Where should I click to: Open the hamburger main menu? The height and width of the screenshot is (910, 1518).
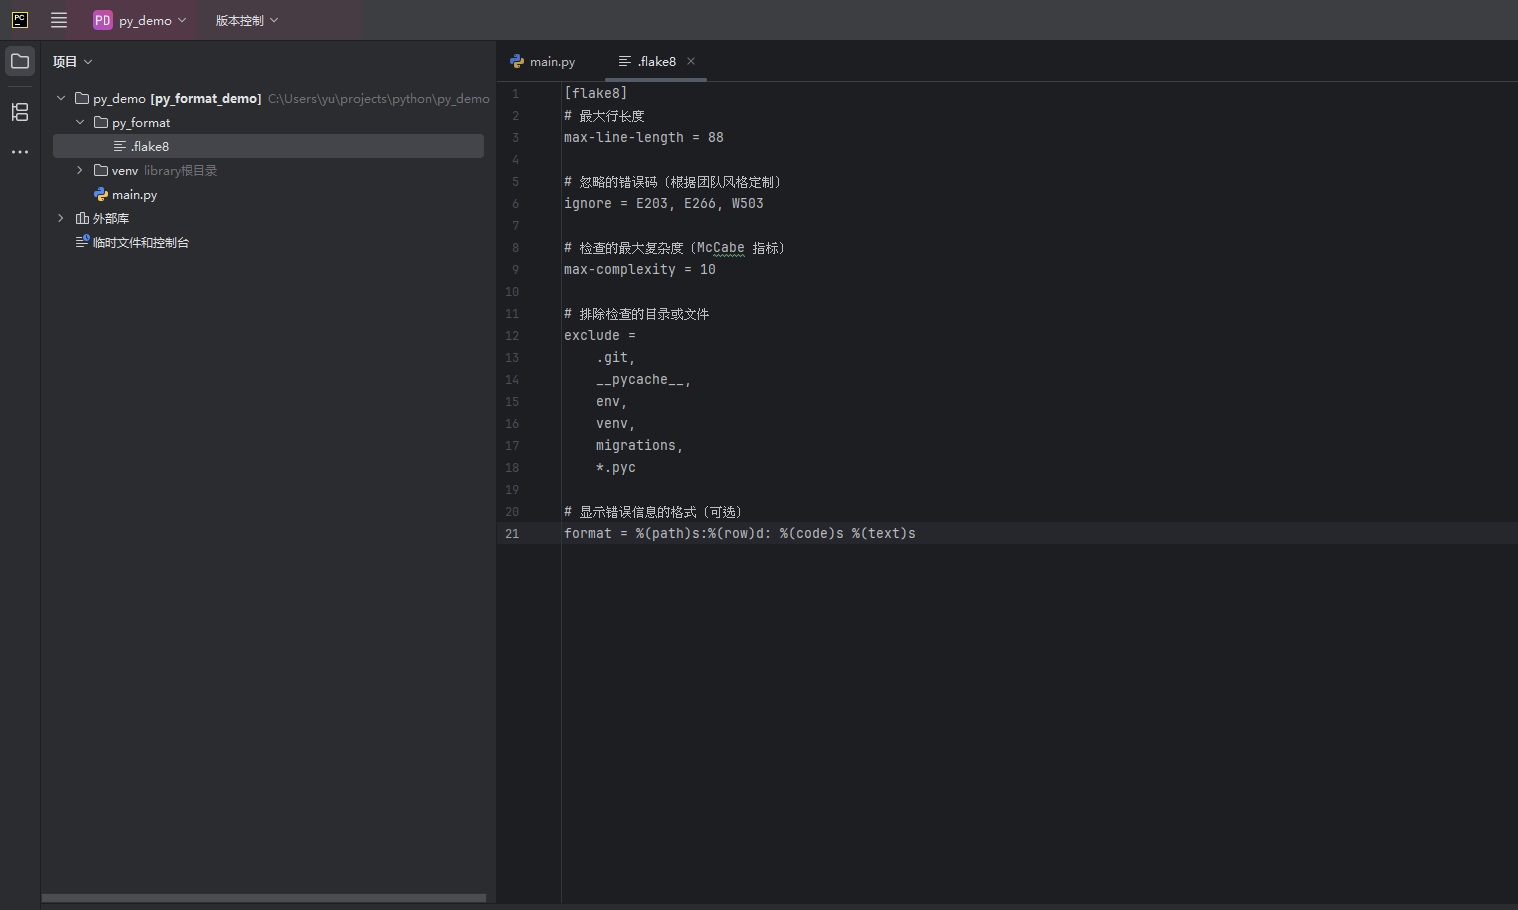pos(59,20)
